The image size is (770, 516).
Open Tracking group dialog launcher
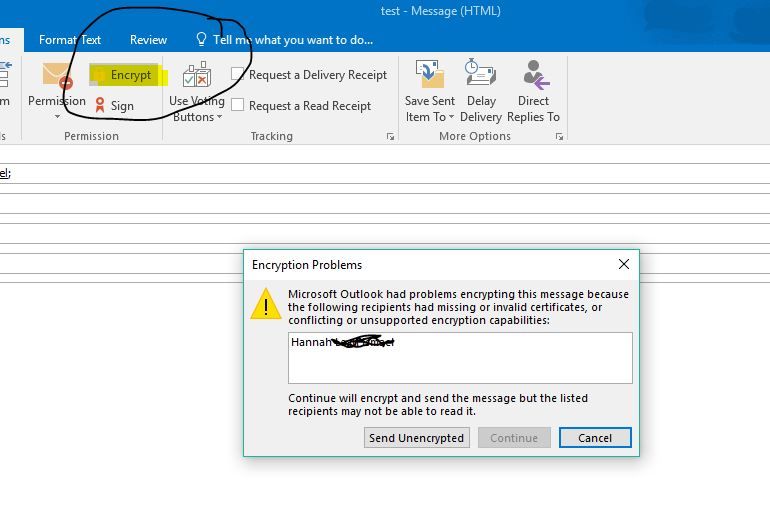click(x=390, y=136)
